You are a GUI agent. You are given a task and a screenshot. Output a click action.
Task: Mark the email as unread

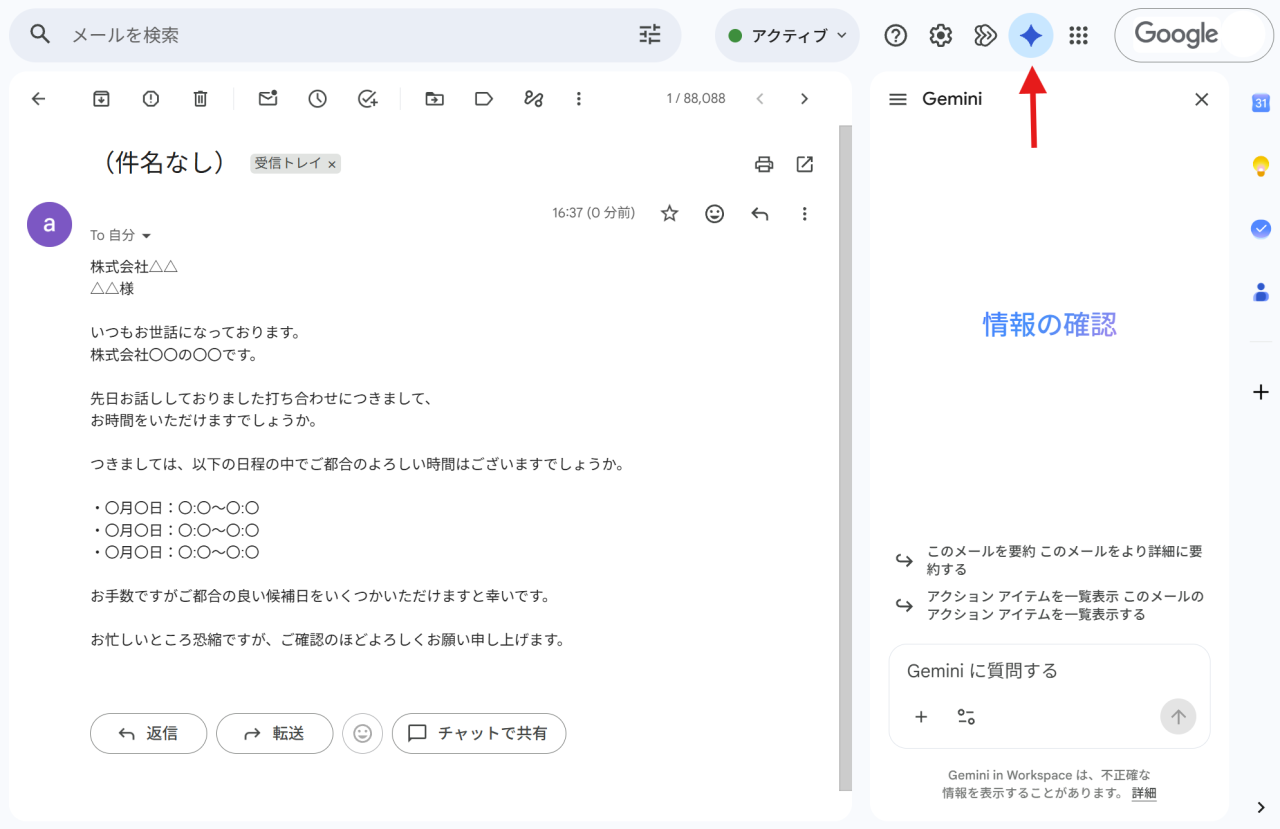(267, 98)
